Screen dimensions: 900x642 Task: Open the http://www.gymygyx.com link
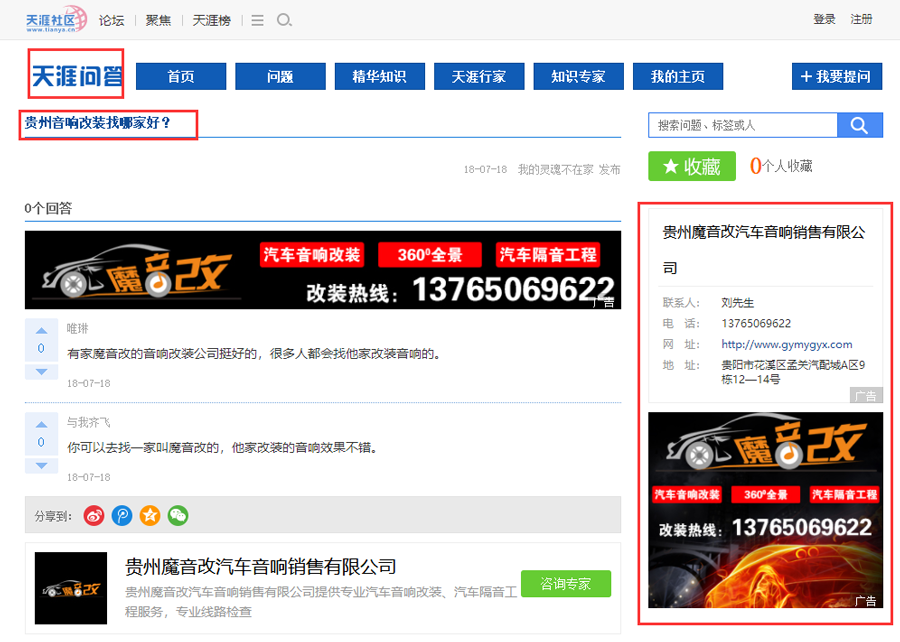click(786, 344)
